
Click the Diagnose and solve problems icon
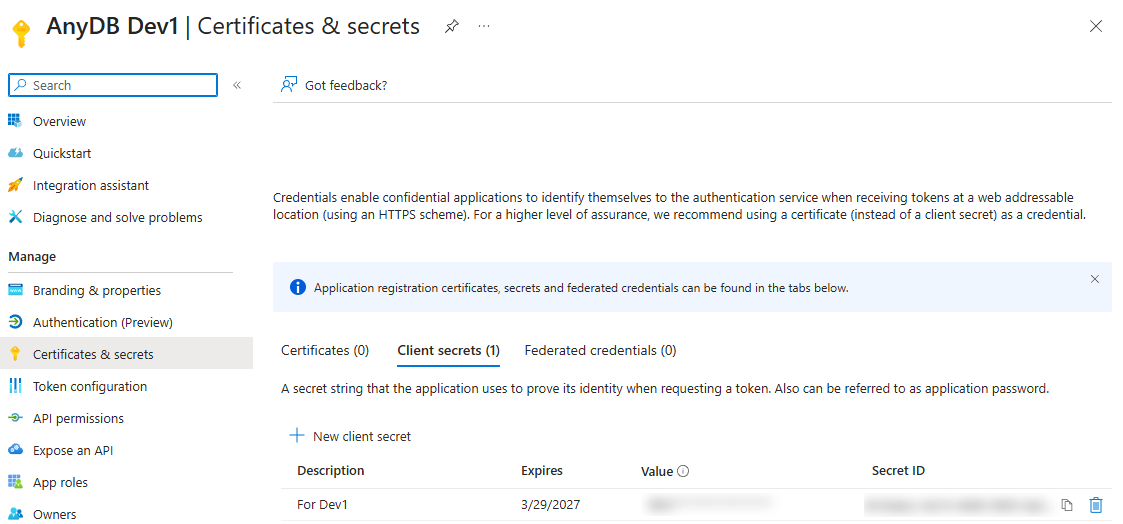pos(16,217)
